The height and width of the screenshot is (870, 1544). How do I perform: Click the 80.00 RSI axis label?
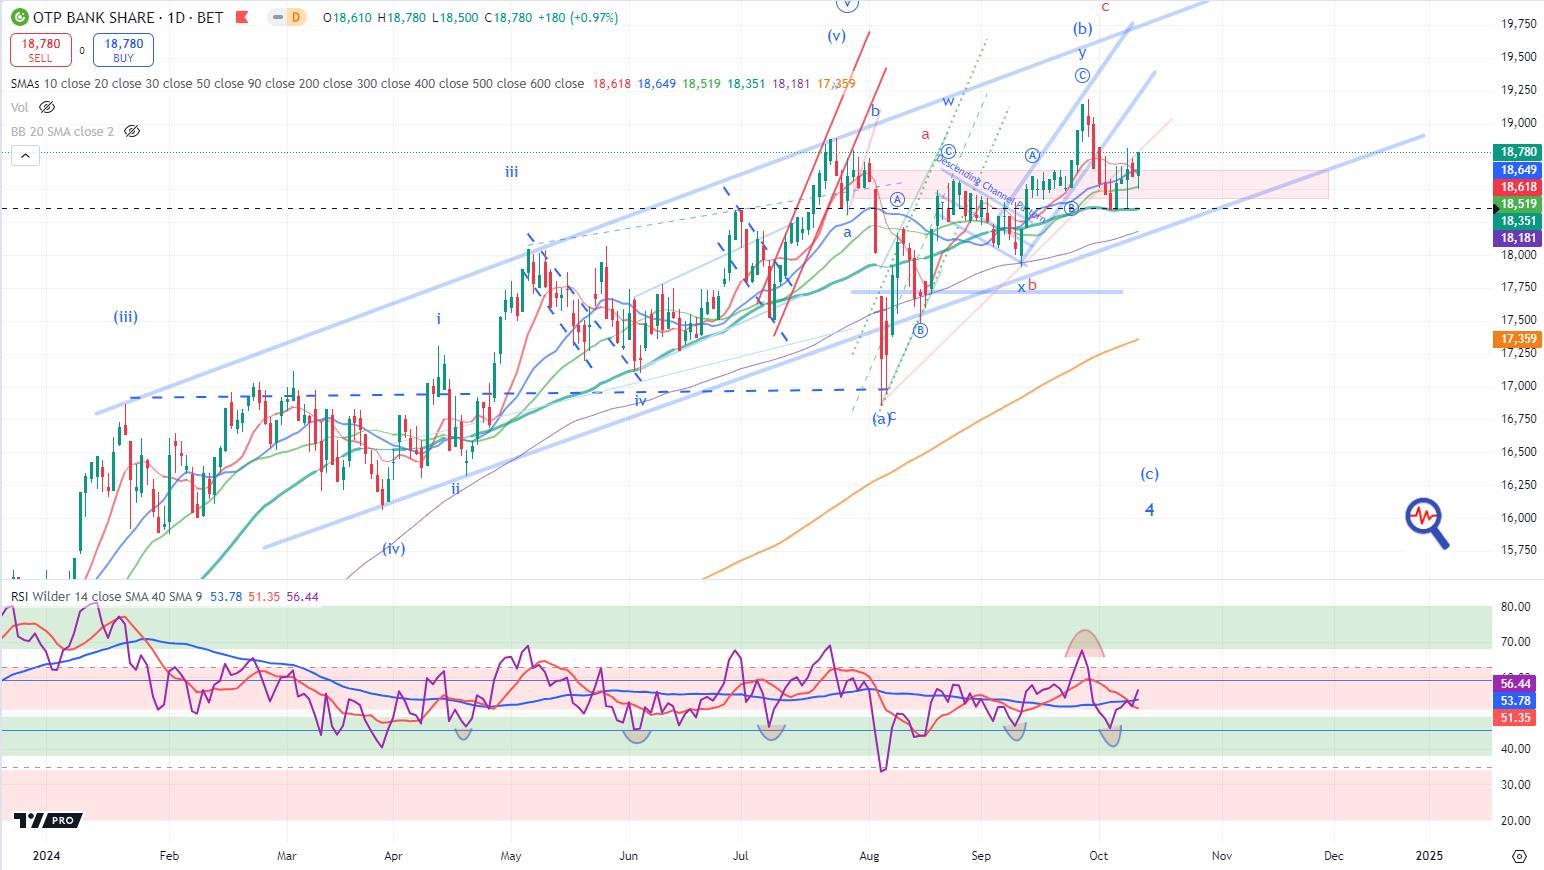pyautogui.click(x=1517, y=607)
